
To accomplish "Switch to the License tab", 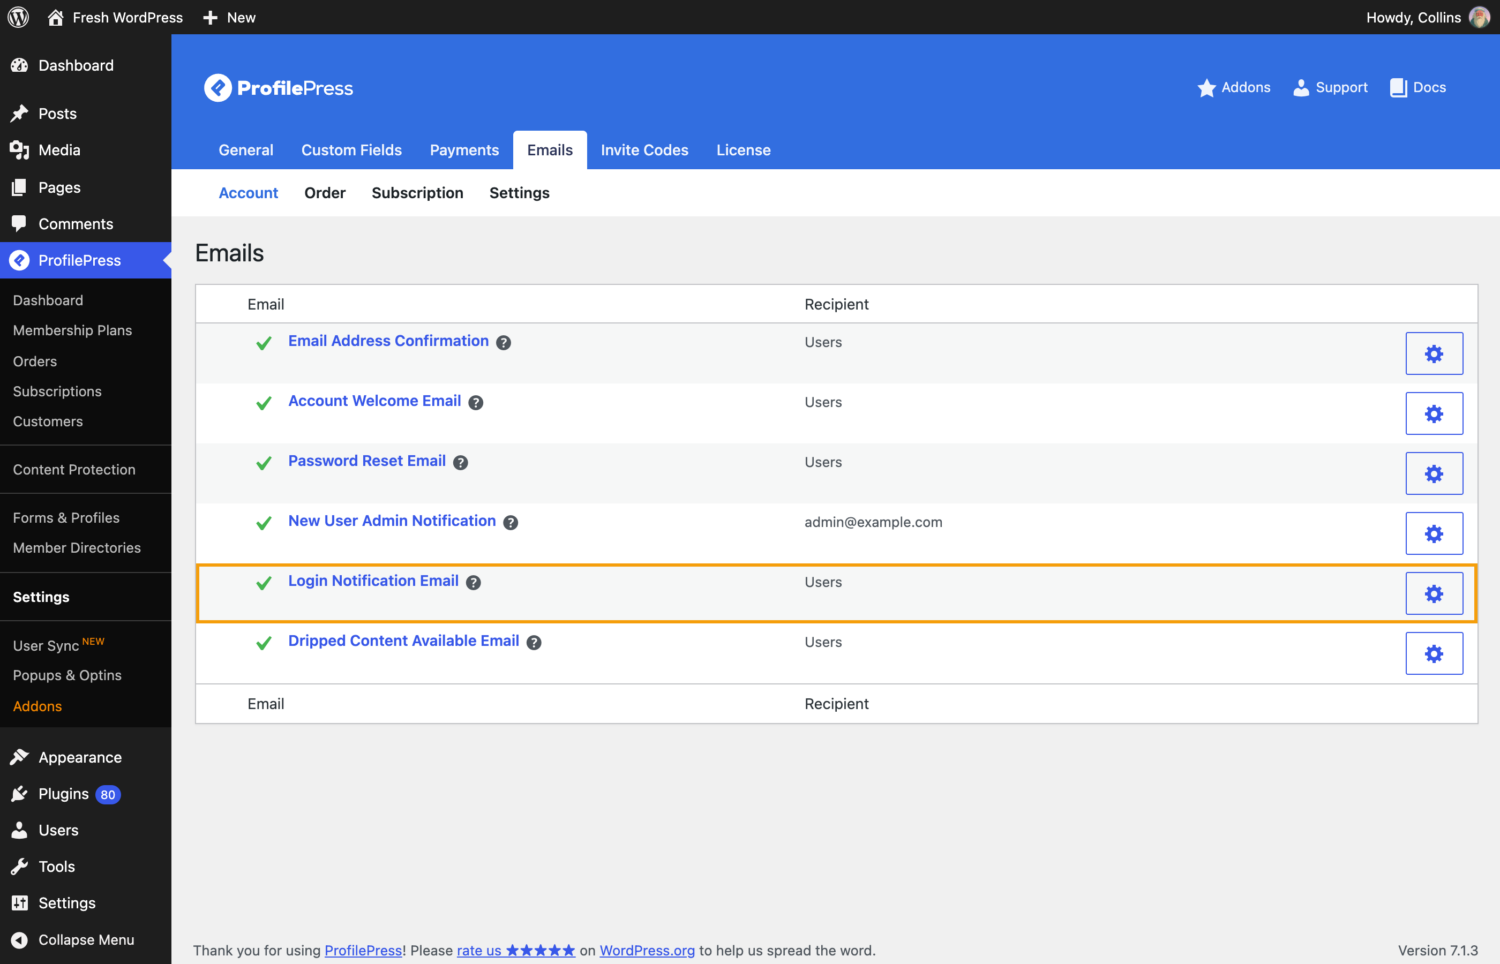I will 744,150.
